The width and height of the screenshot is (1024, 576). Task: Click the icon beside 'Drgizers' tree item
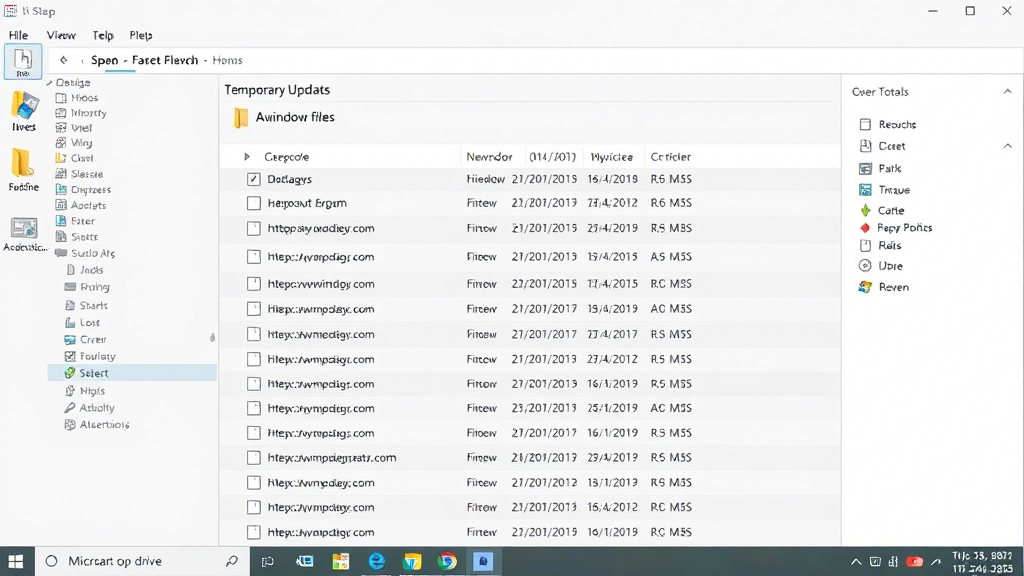pyautogui.click(x=61, y=189)
